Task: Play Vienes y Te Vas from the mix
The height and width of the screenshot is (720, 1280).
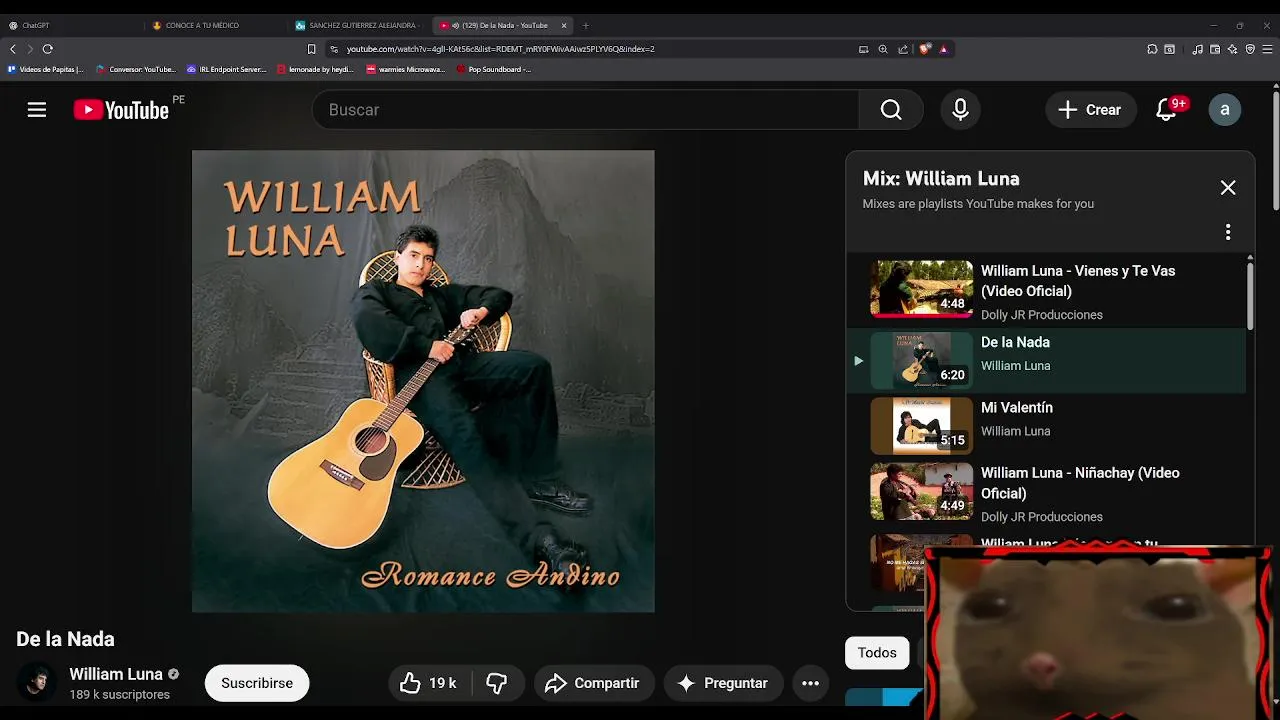Action: 1046,292
